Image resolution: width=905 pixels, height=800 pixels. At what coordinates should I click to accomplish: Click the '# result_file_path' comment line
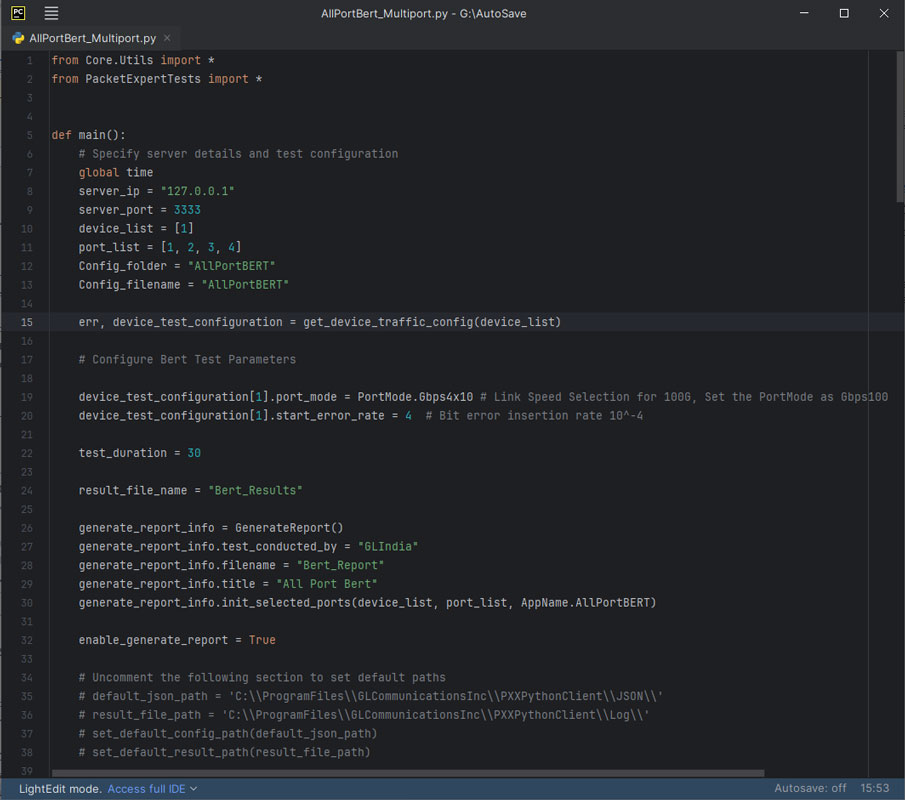pos(364,715)
